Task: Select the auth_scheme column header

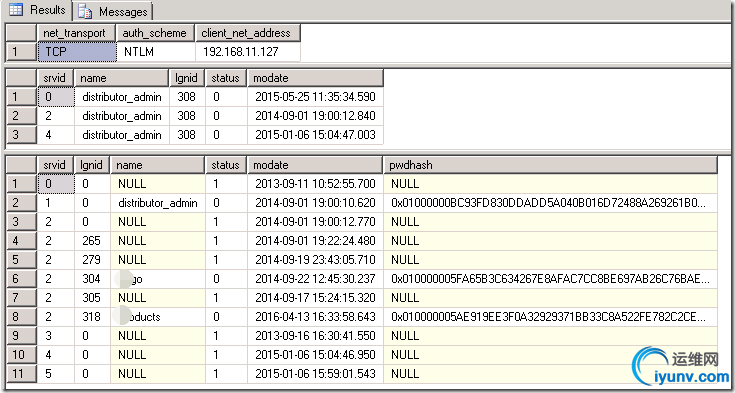Action: coord(155,33)
